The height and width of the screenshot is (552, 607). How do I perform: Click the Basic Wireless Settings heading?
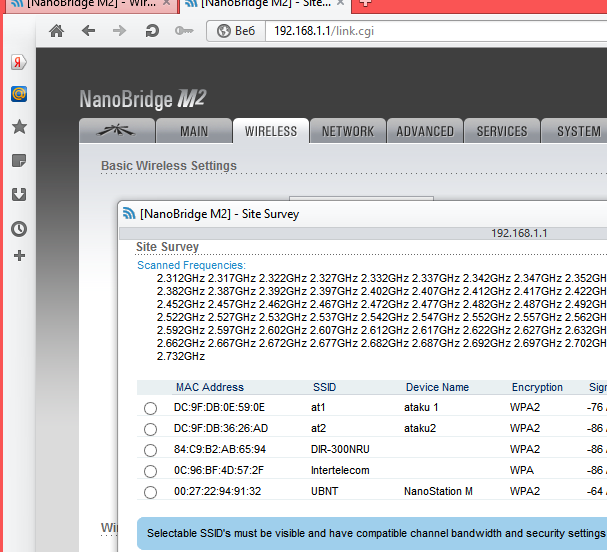tap(169, 166)
